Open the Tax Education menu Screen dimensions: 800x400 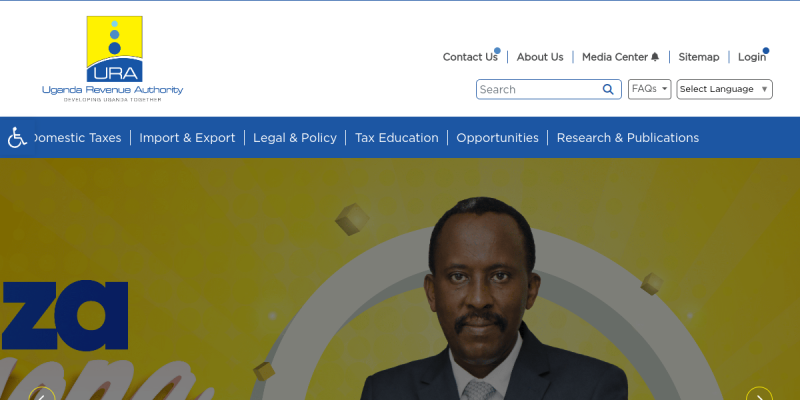[x=396, y=138]
